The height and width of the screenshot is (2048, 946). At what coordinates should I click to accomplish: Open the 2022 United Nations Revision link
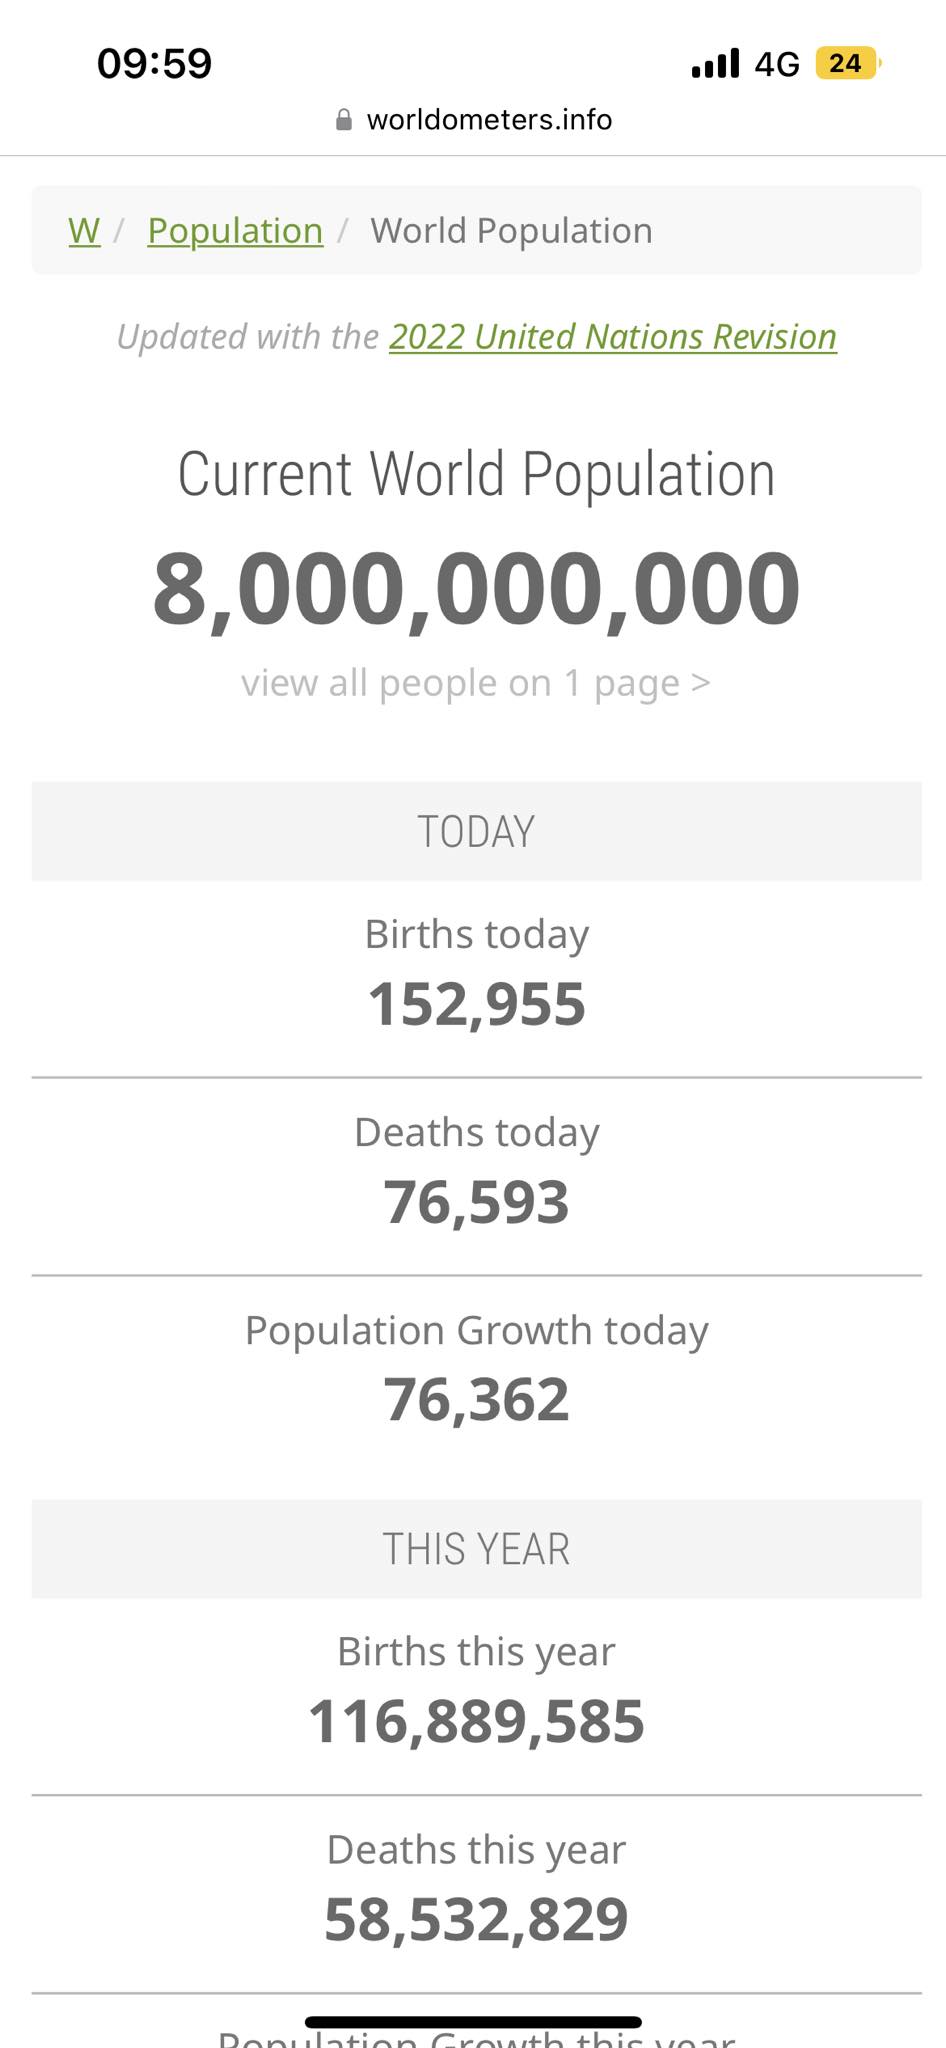click(612, 337)
